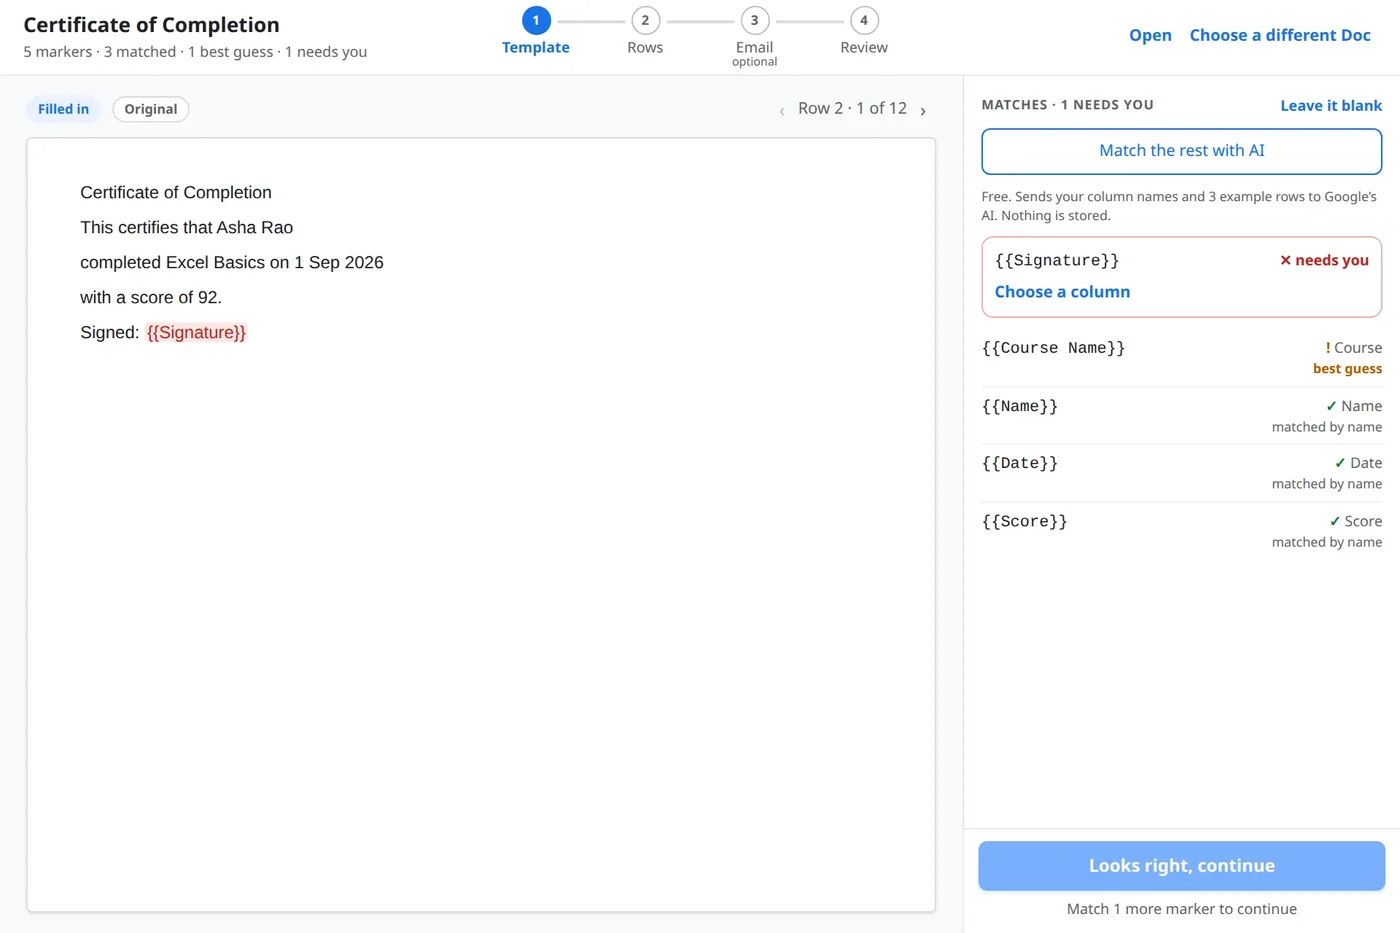1400x933 pixels.
Task: Go to the next row preview arrow
Action: [x=923, y=110]
